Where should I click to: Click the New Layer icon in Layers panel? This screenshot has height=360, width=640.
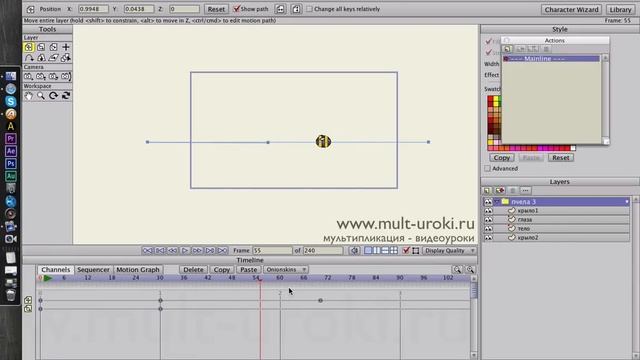(x=487, y=191)
